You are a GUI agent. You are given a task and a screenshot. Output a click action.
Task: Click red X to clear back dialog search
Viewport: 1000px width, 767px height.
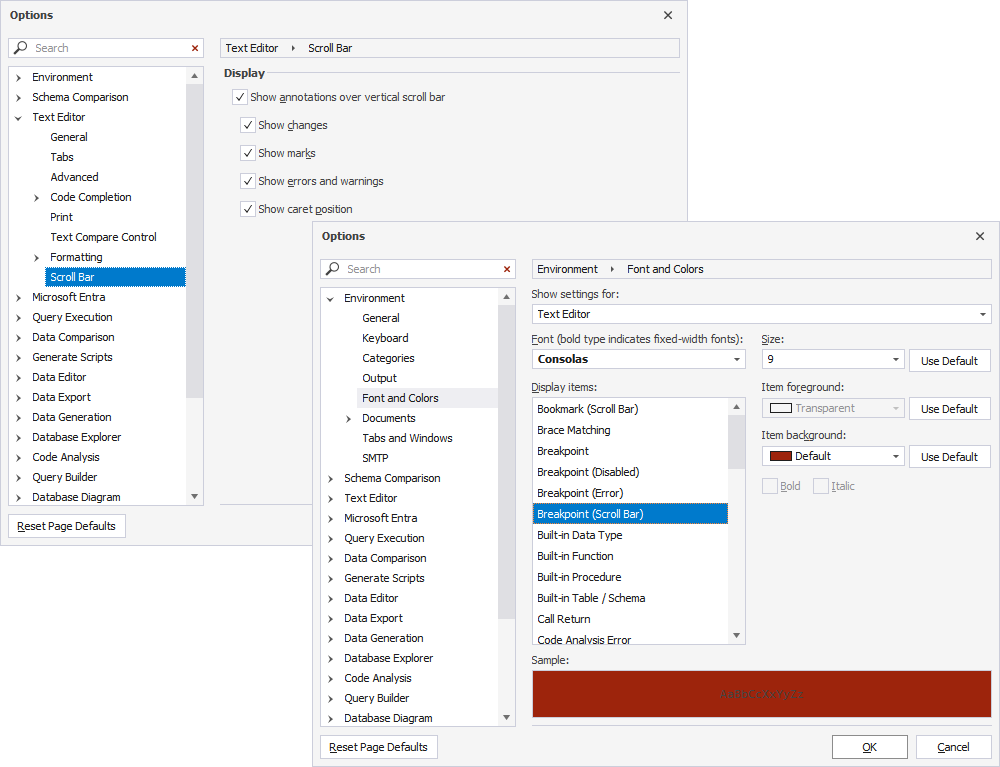[195, 47]
